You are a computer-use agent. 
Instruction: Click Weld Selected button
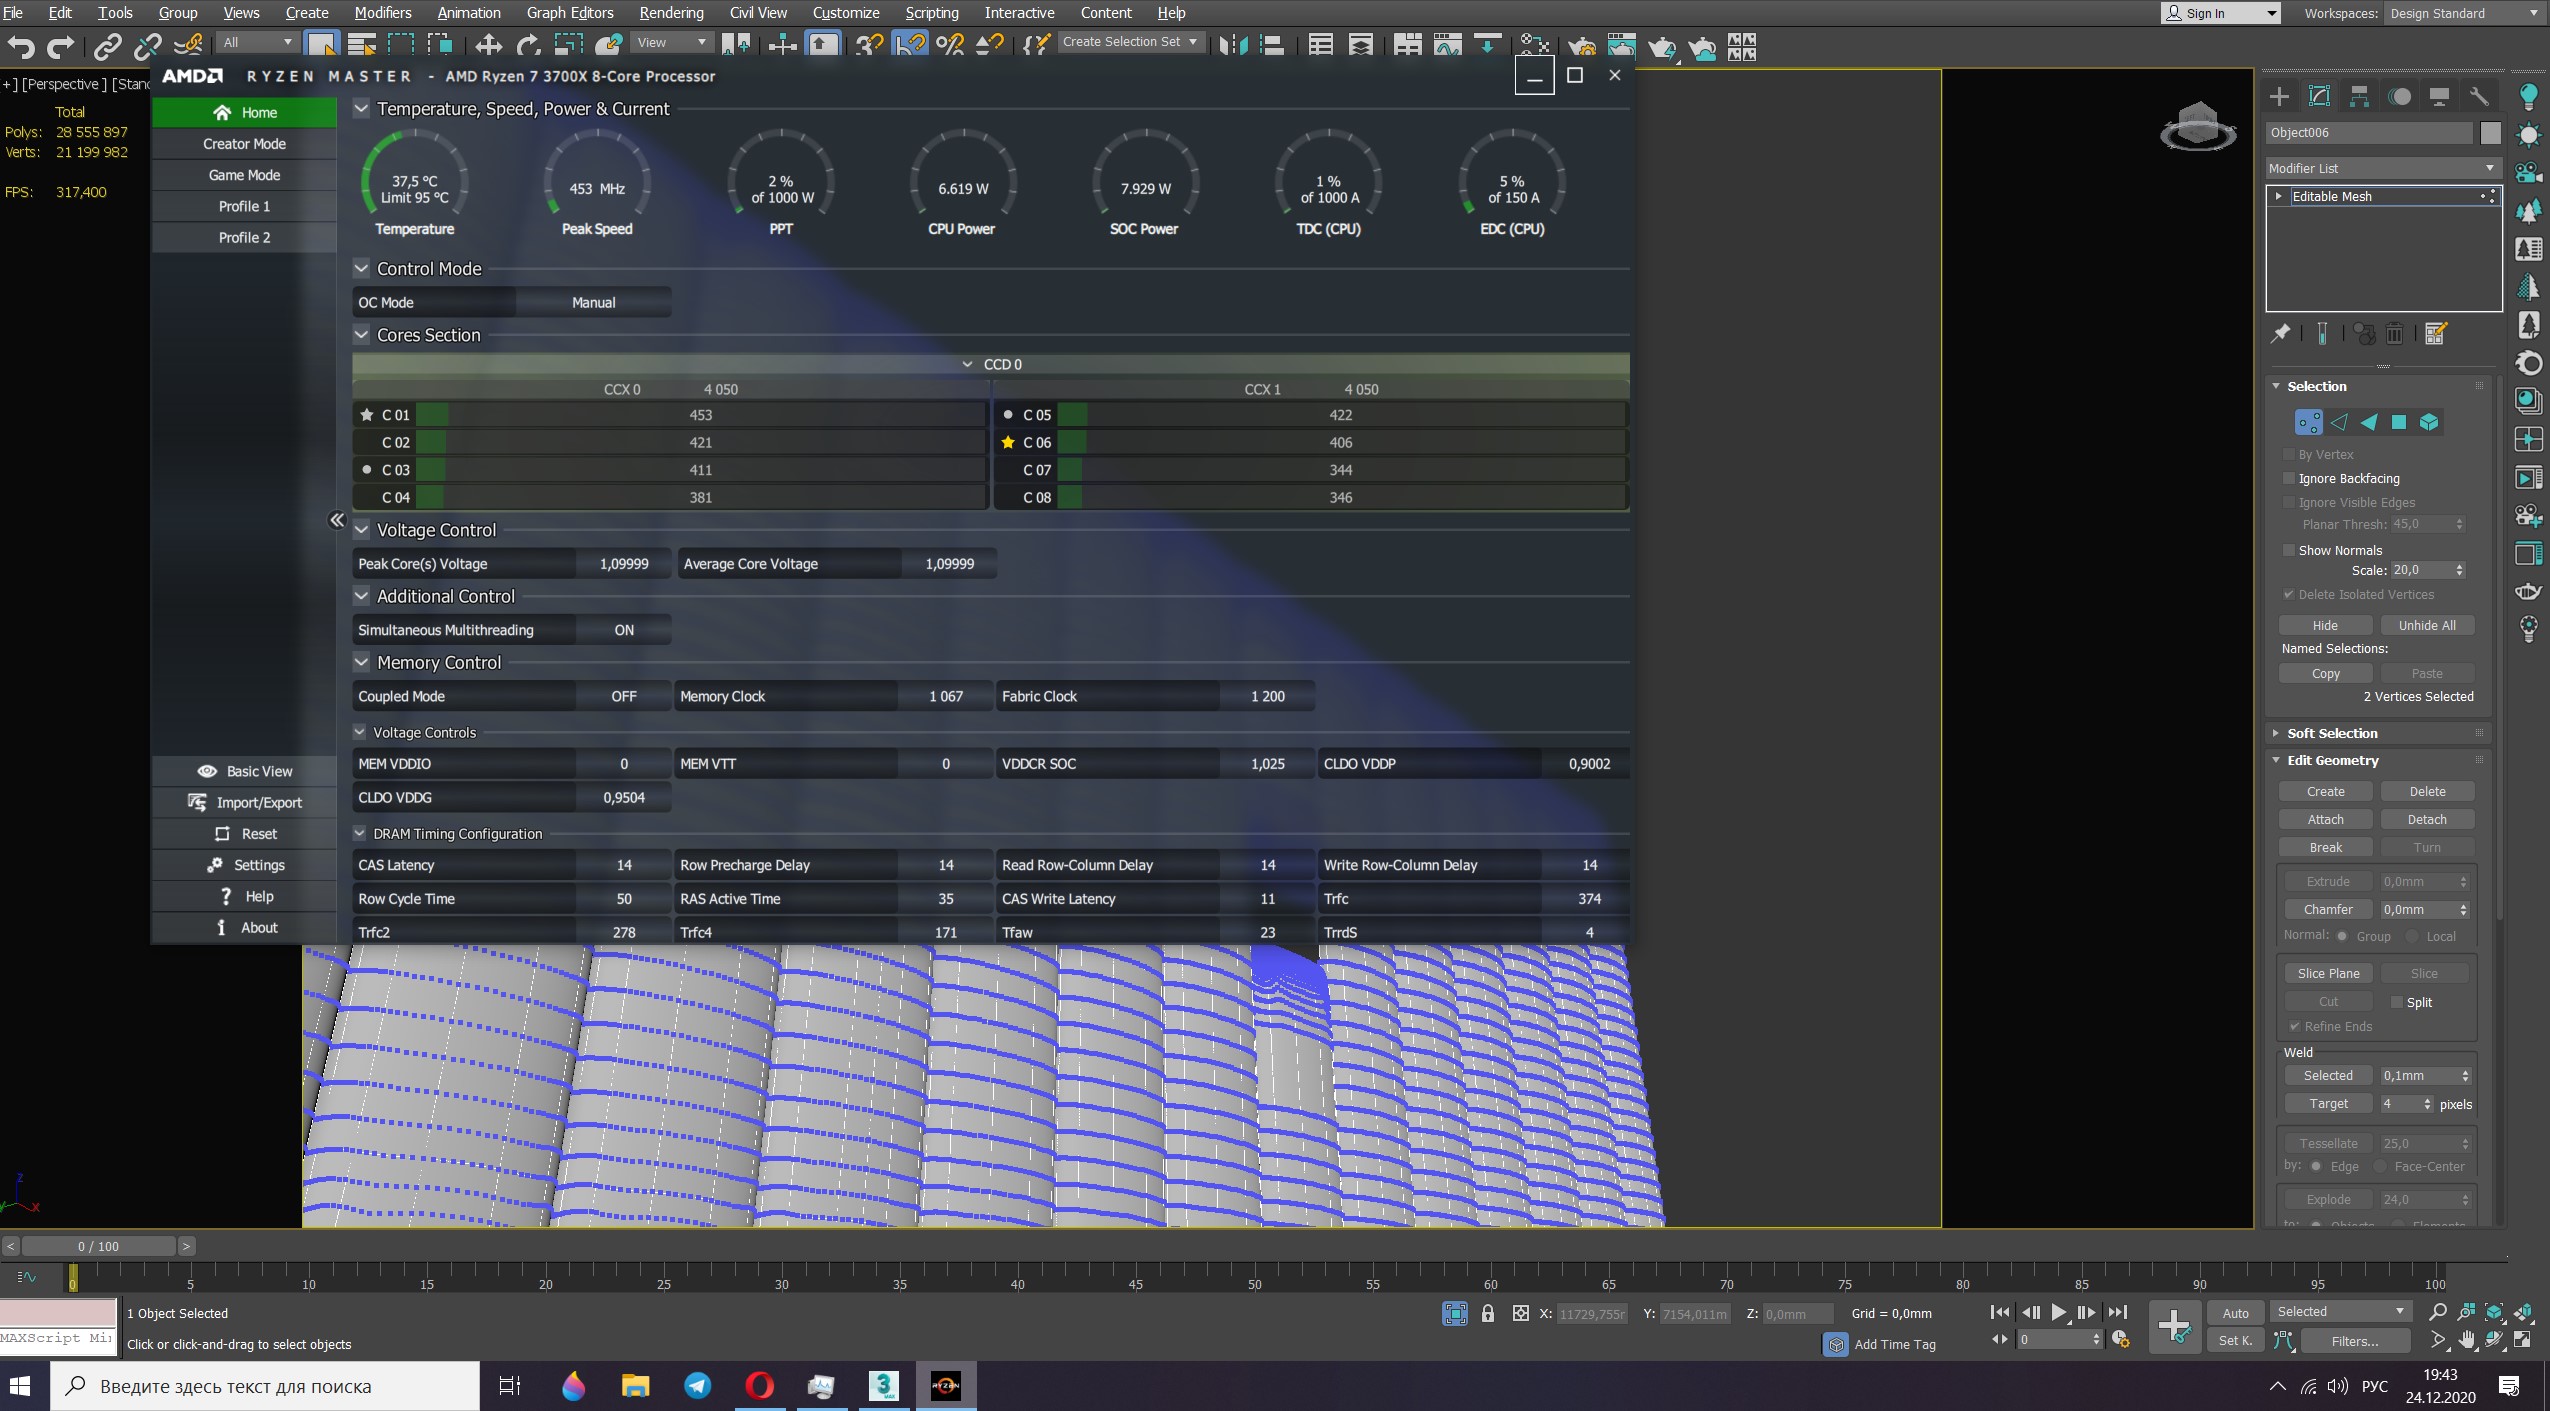click(2328, 1075)
